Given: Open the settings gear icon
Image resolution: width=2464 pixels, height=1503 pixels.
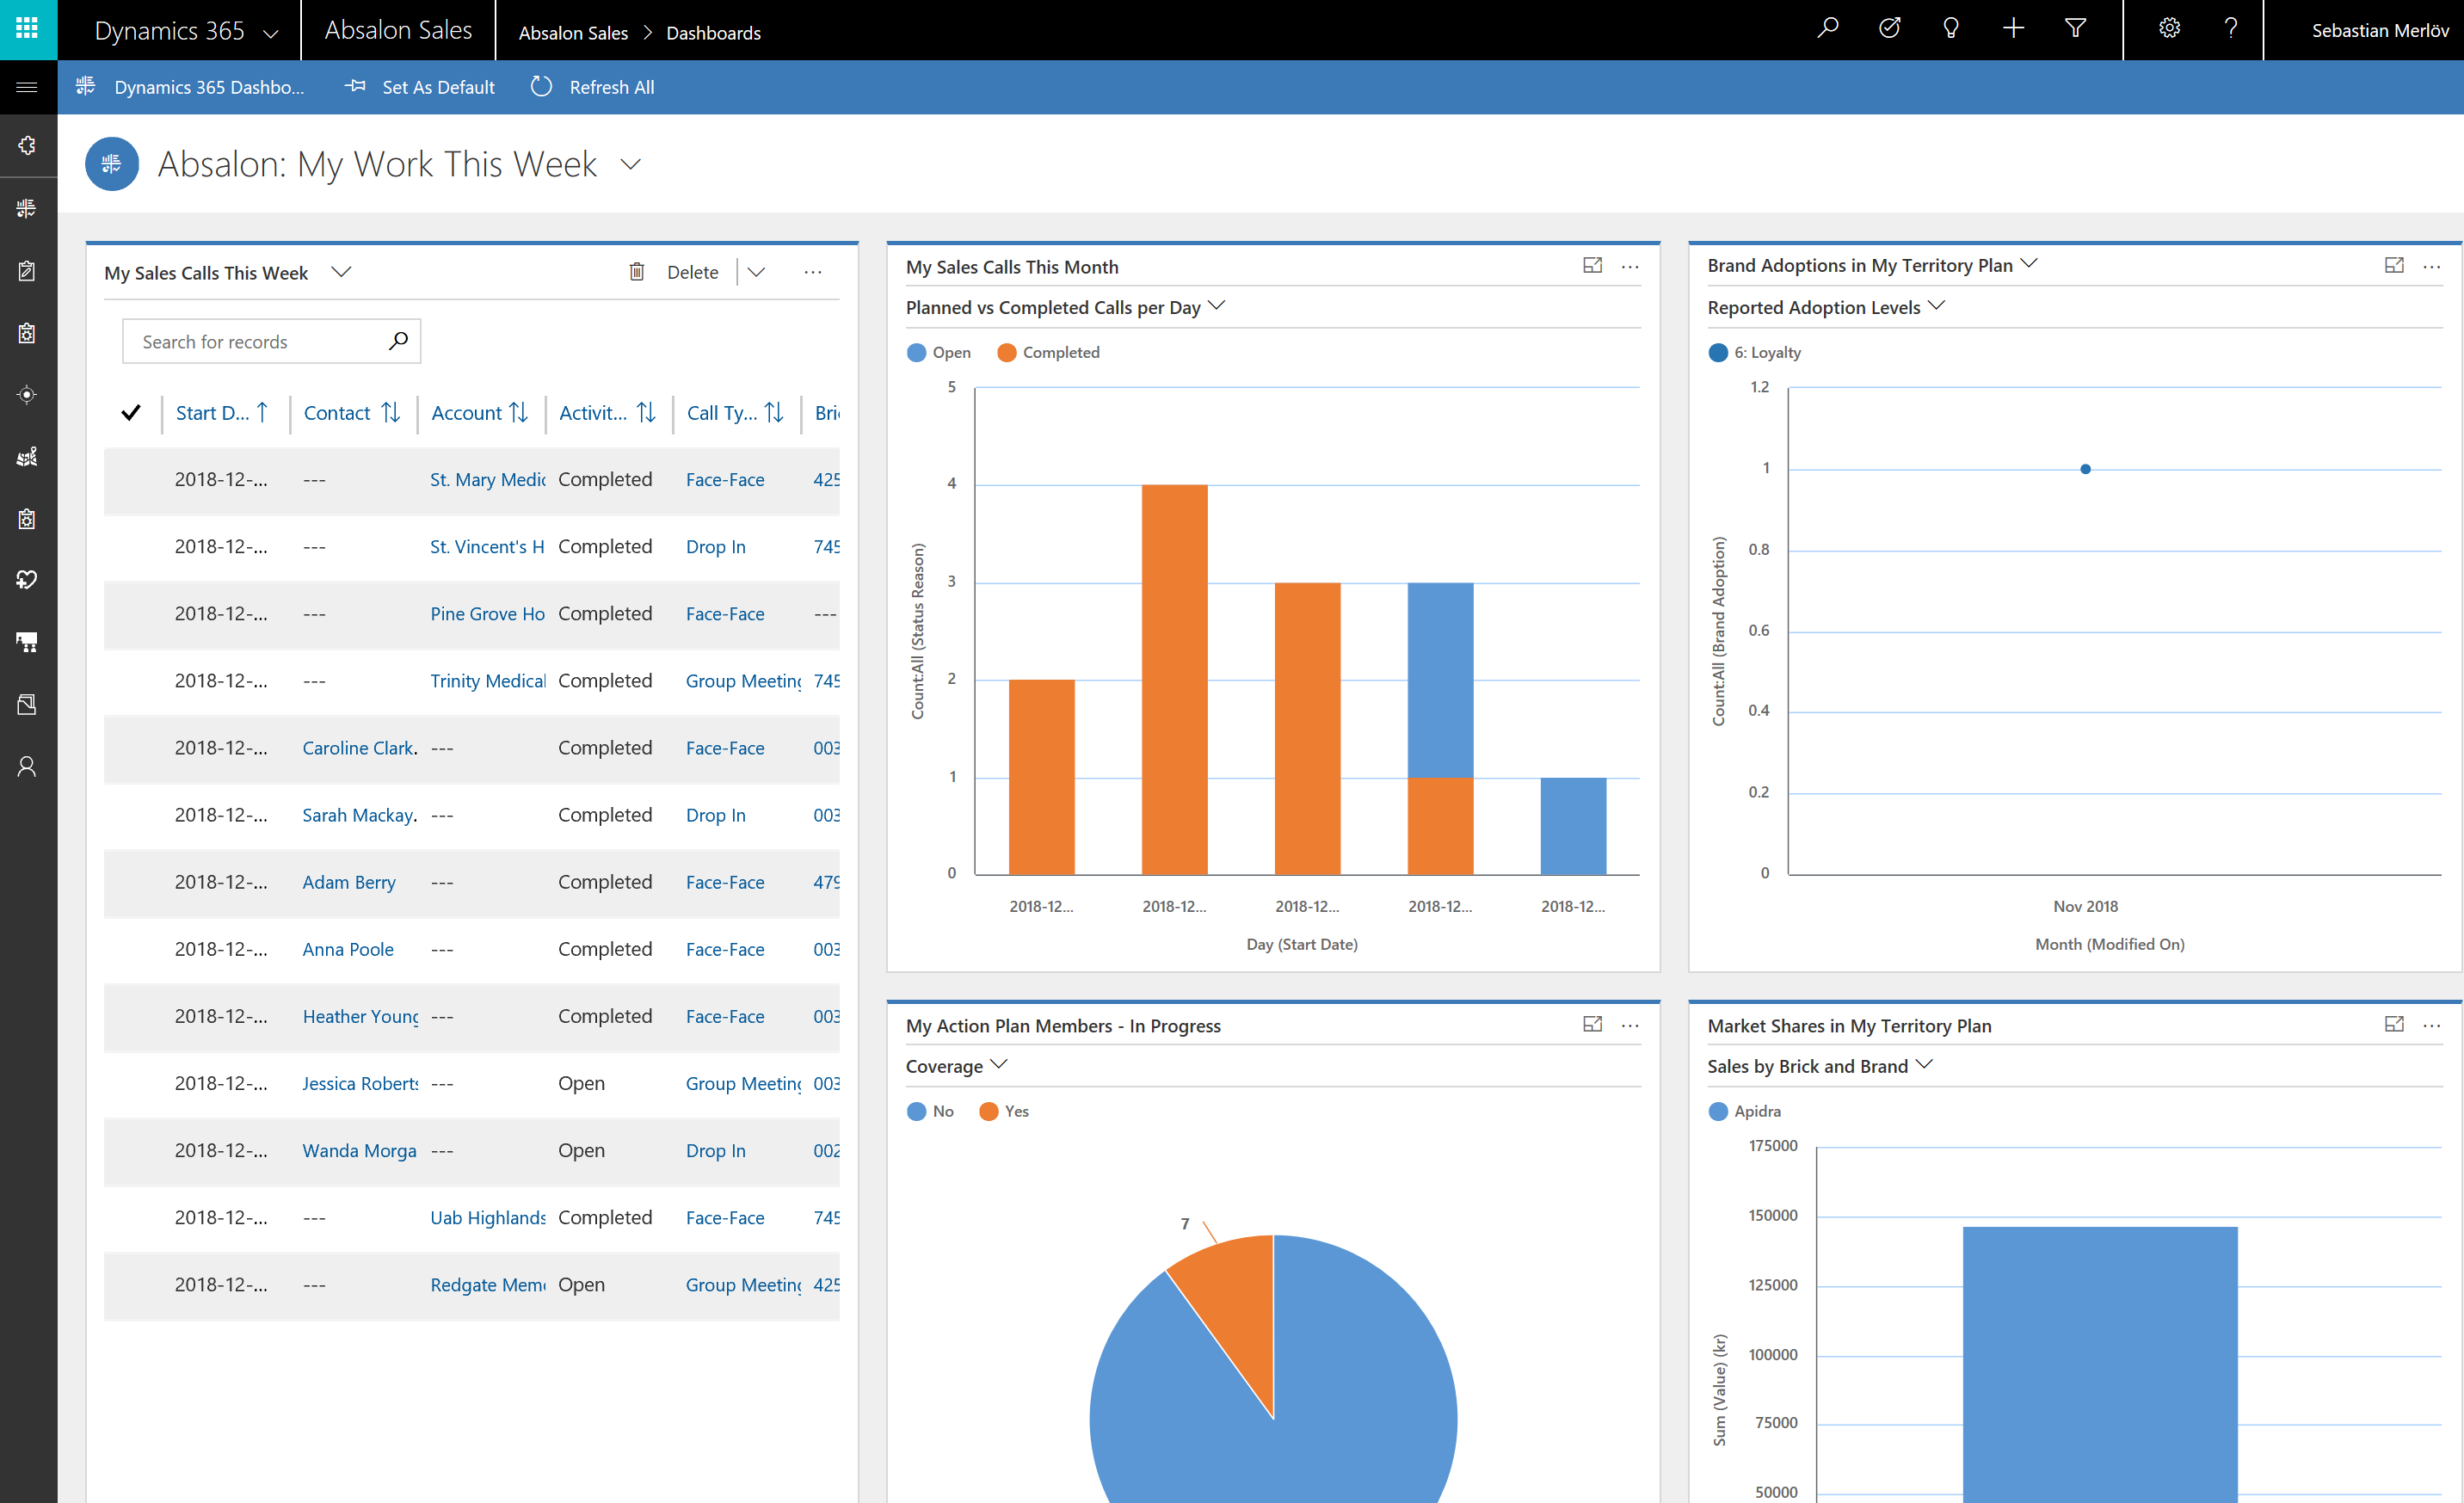Looking at the screenshot, I should [2169, 29].
